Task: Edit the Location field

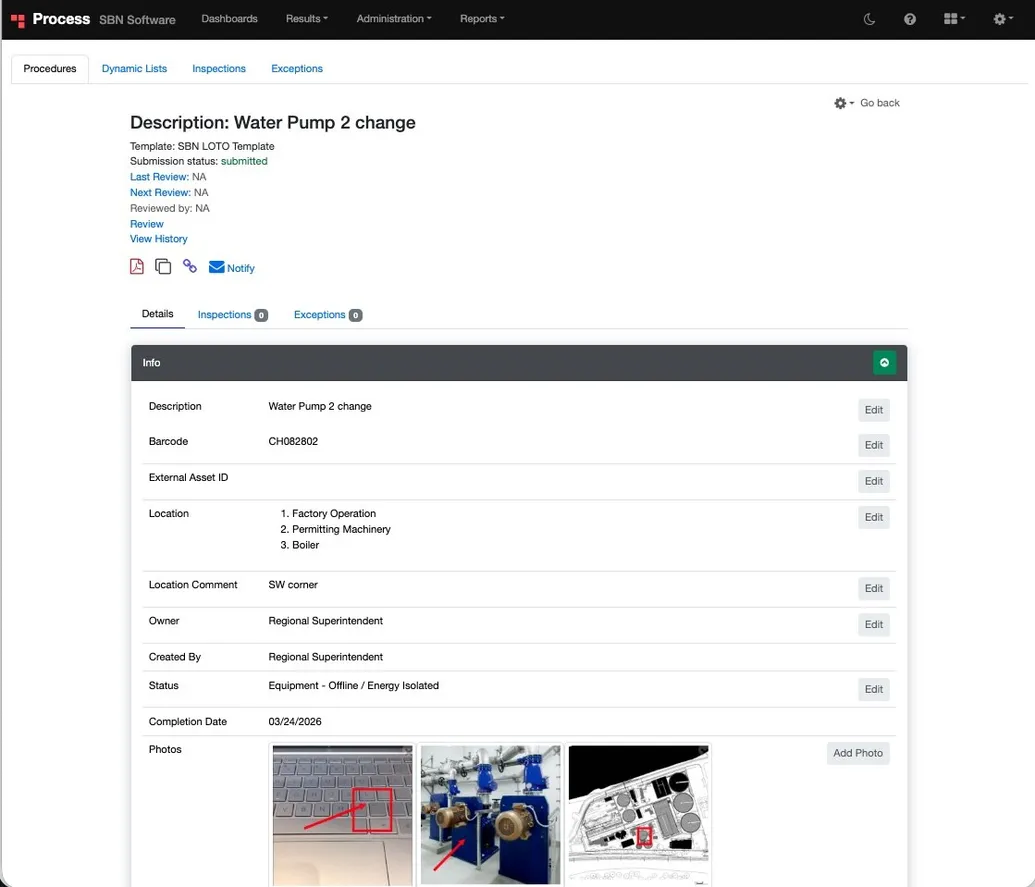Action: [873, 517]
